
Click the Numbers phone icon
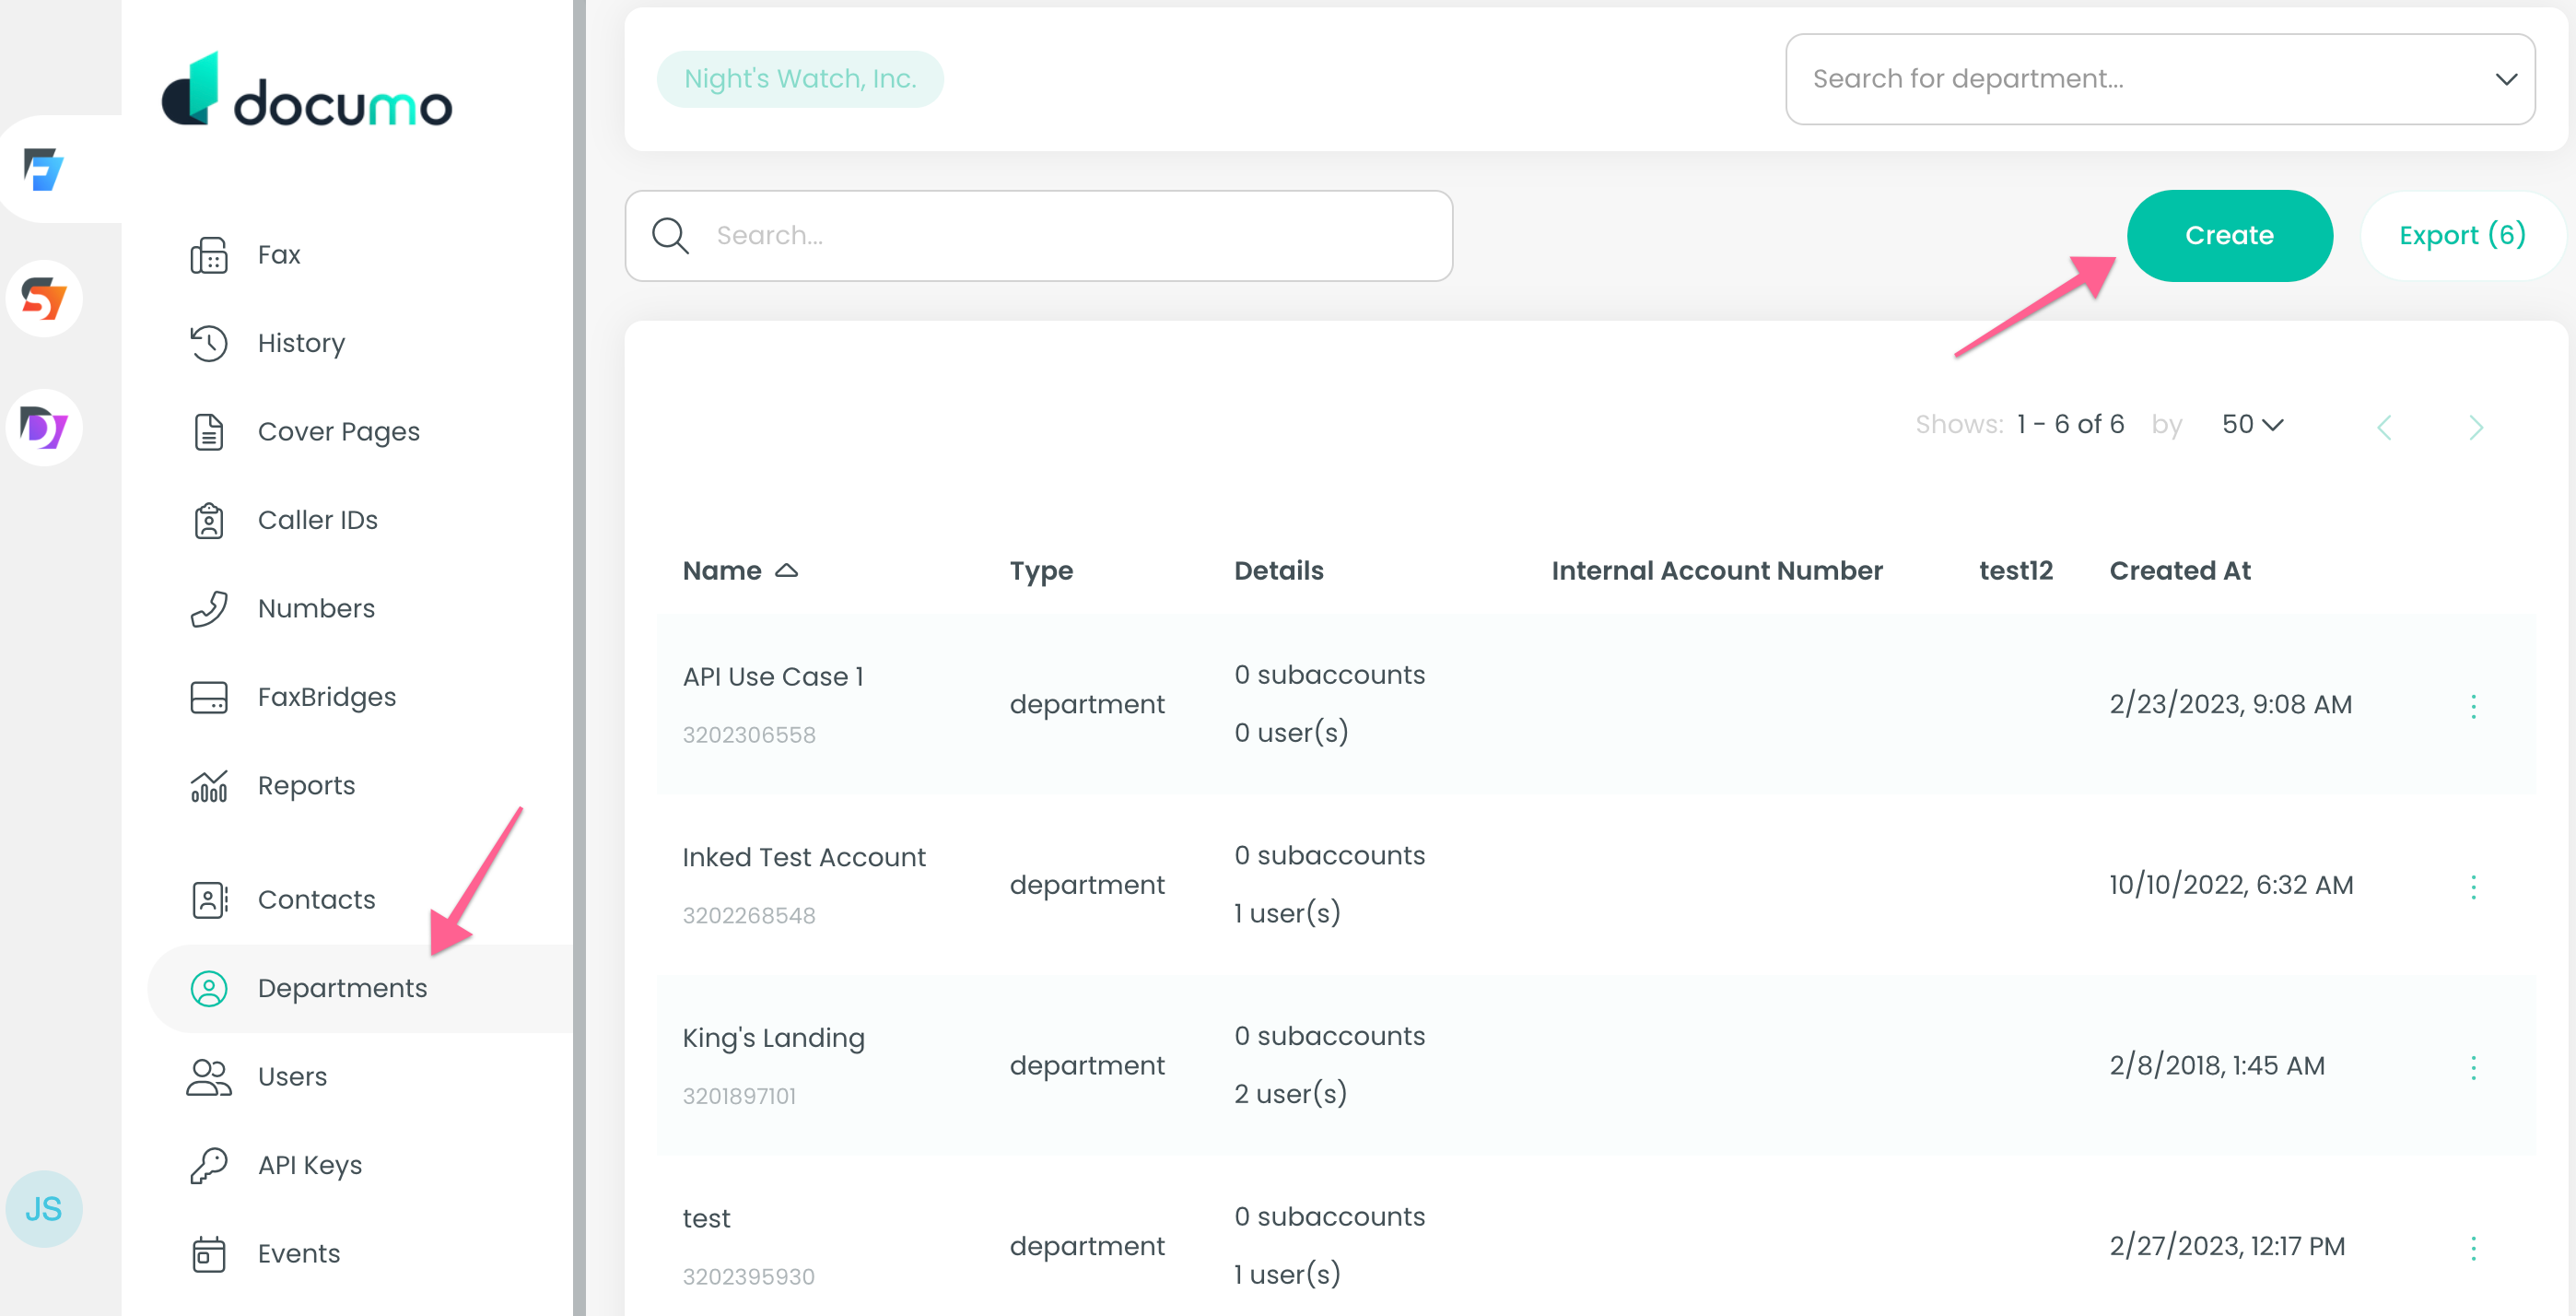(209, 608)
